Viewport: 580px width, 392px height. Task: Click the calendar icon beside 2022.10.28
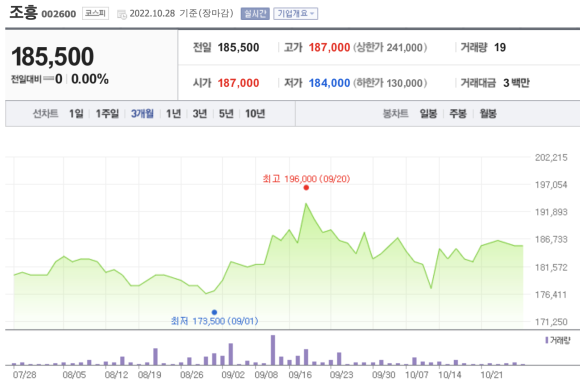pos(122,14)
